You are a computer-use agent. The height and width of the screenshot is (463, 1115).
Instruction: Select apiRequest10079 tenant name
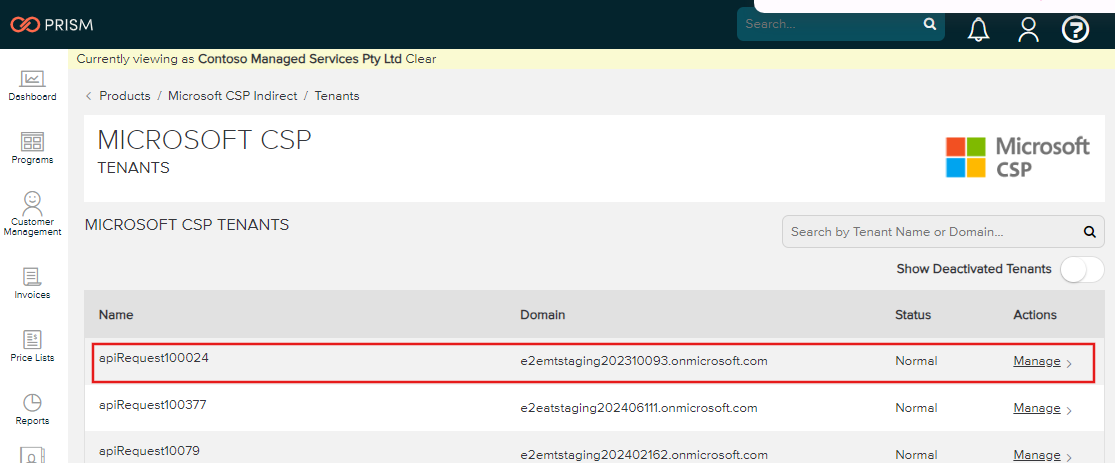[149, 451]
